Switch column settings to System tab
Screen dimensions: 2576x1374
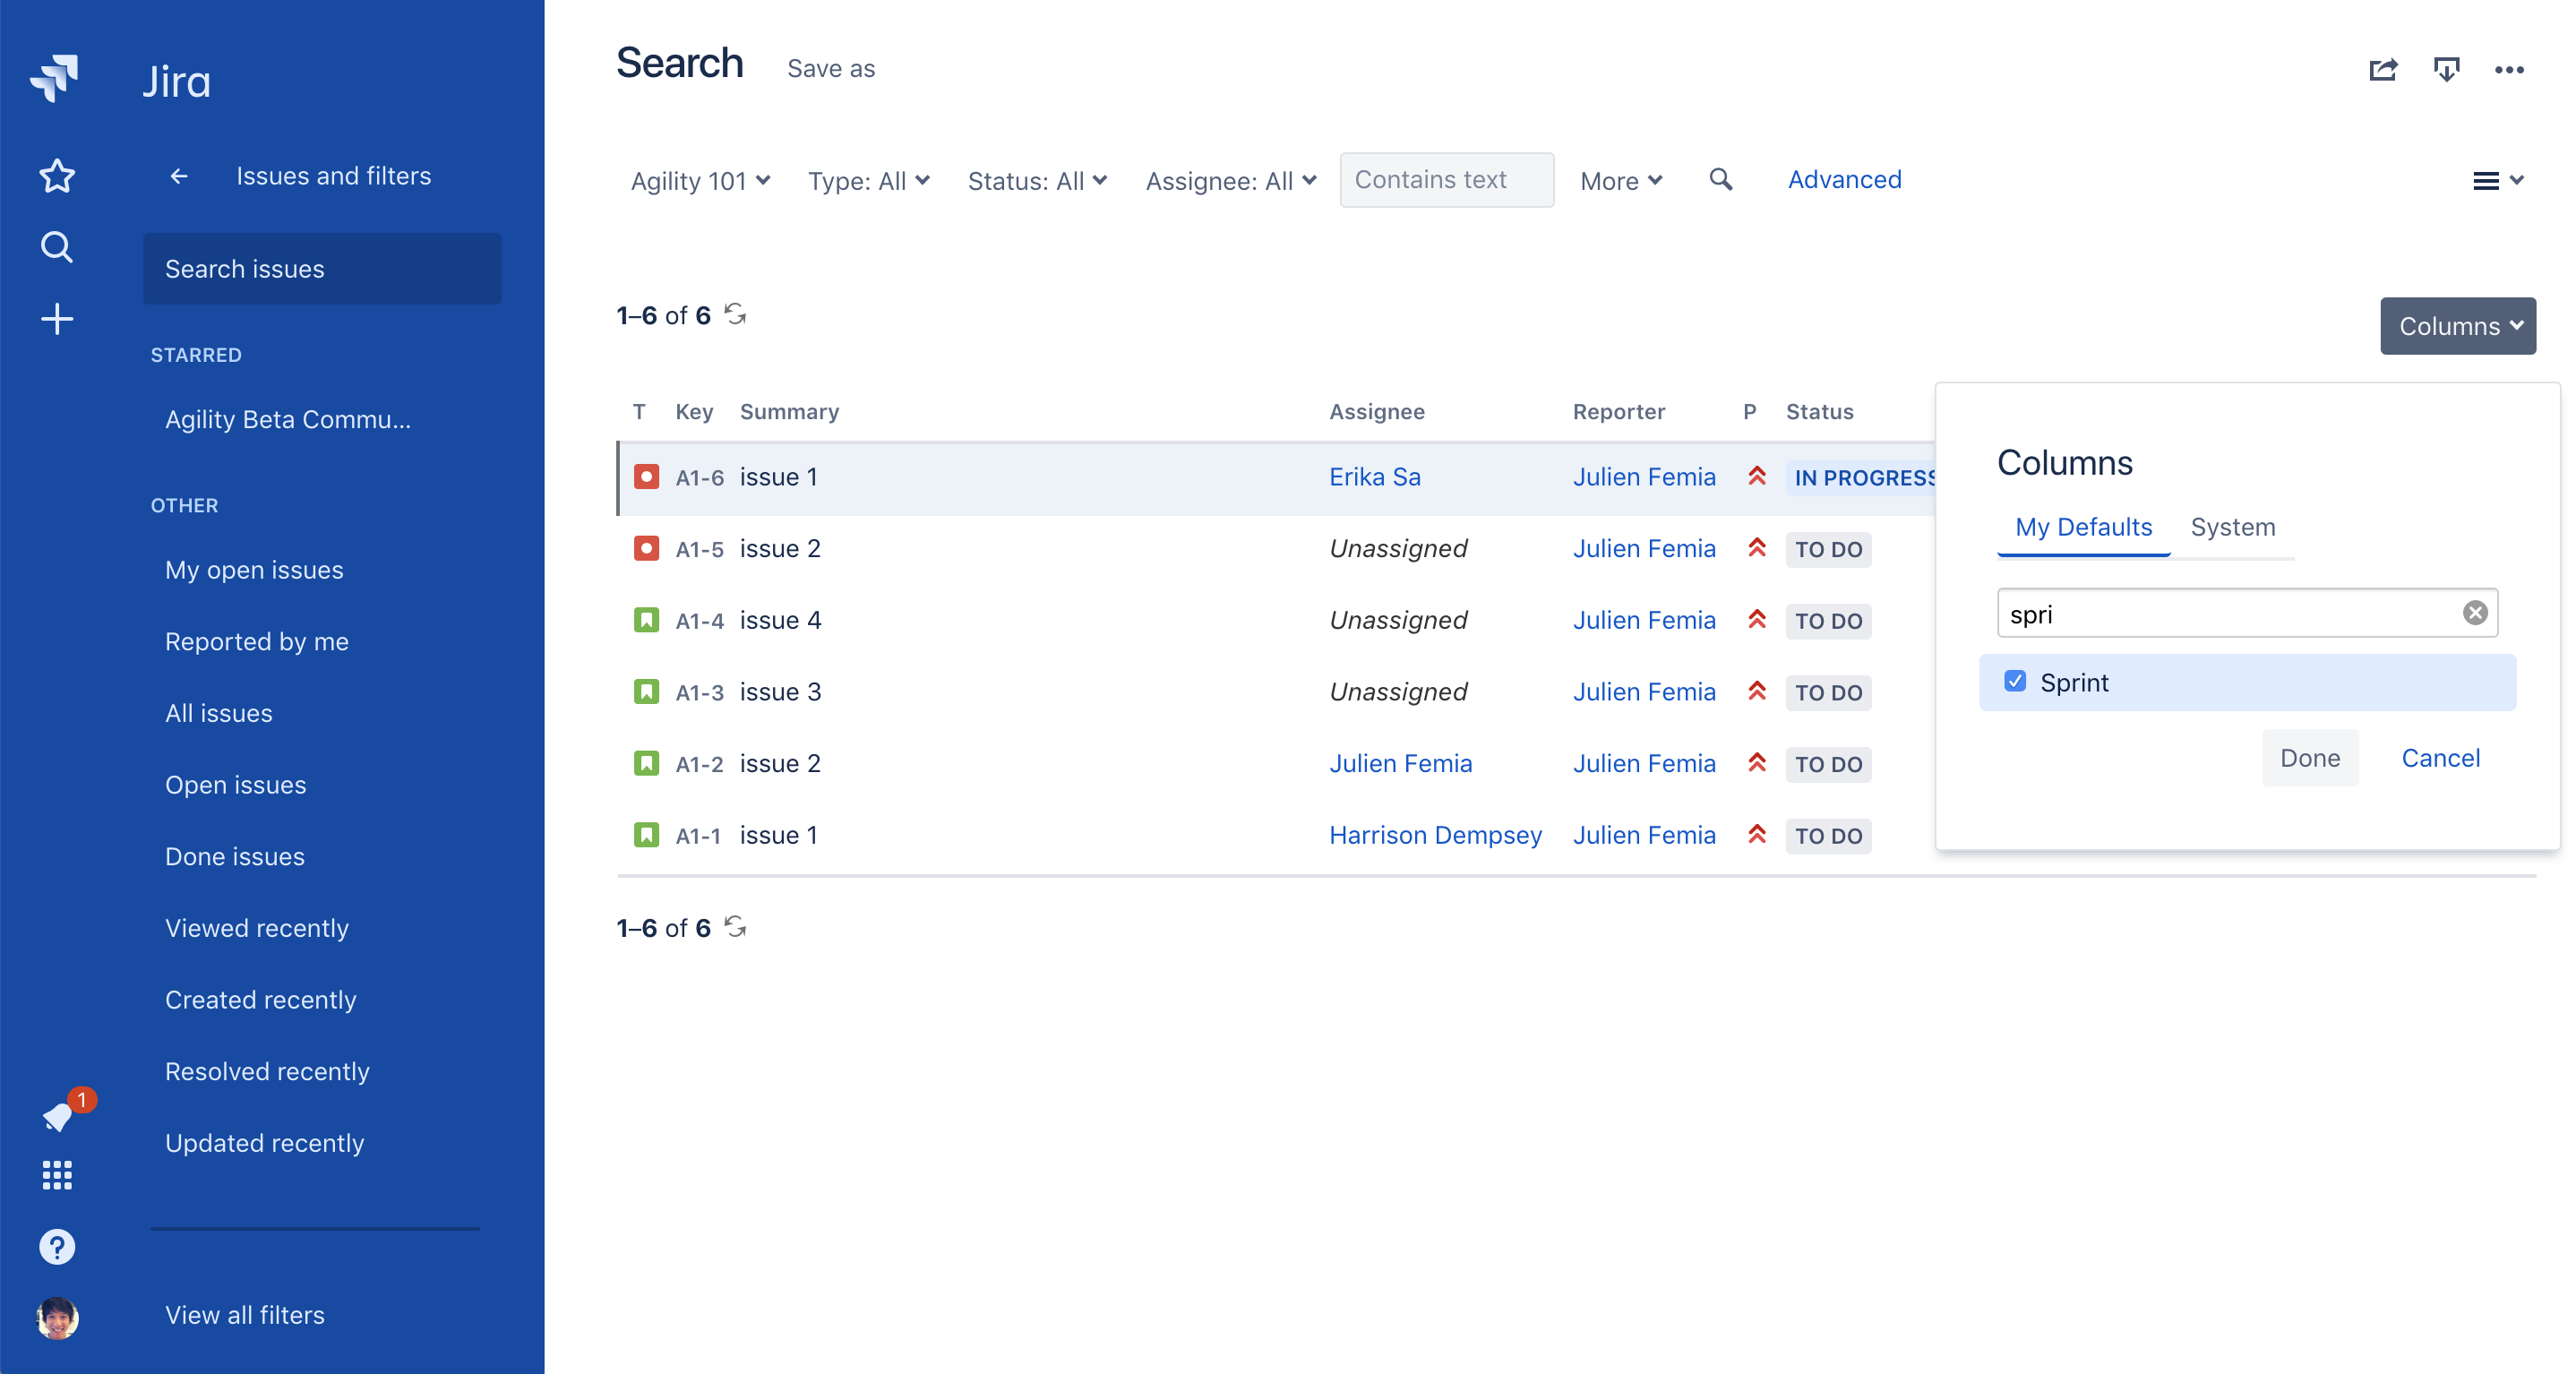click(2233, 527)
